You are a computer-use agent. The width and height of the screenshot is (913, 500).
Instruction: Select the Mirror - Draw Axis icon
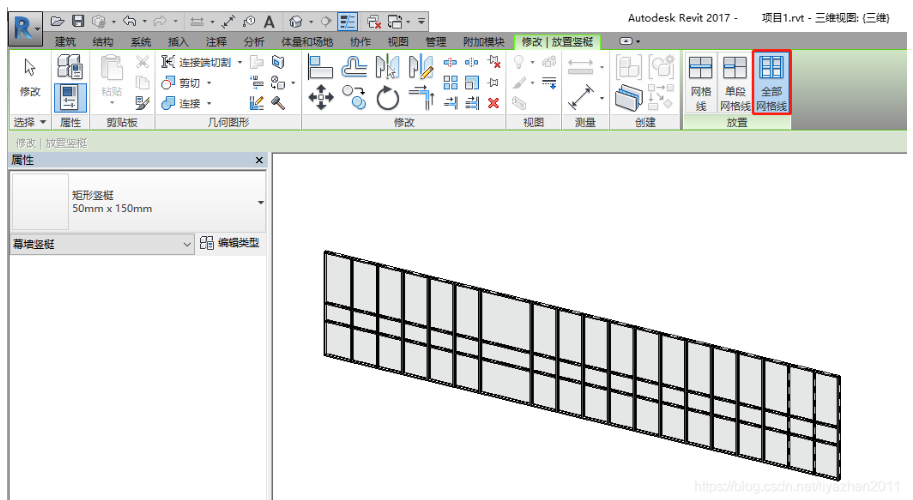pyautogui.click(x=421, y=67)
